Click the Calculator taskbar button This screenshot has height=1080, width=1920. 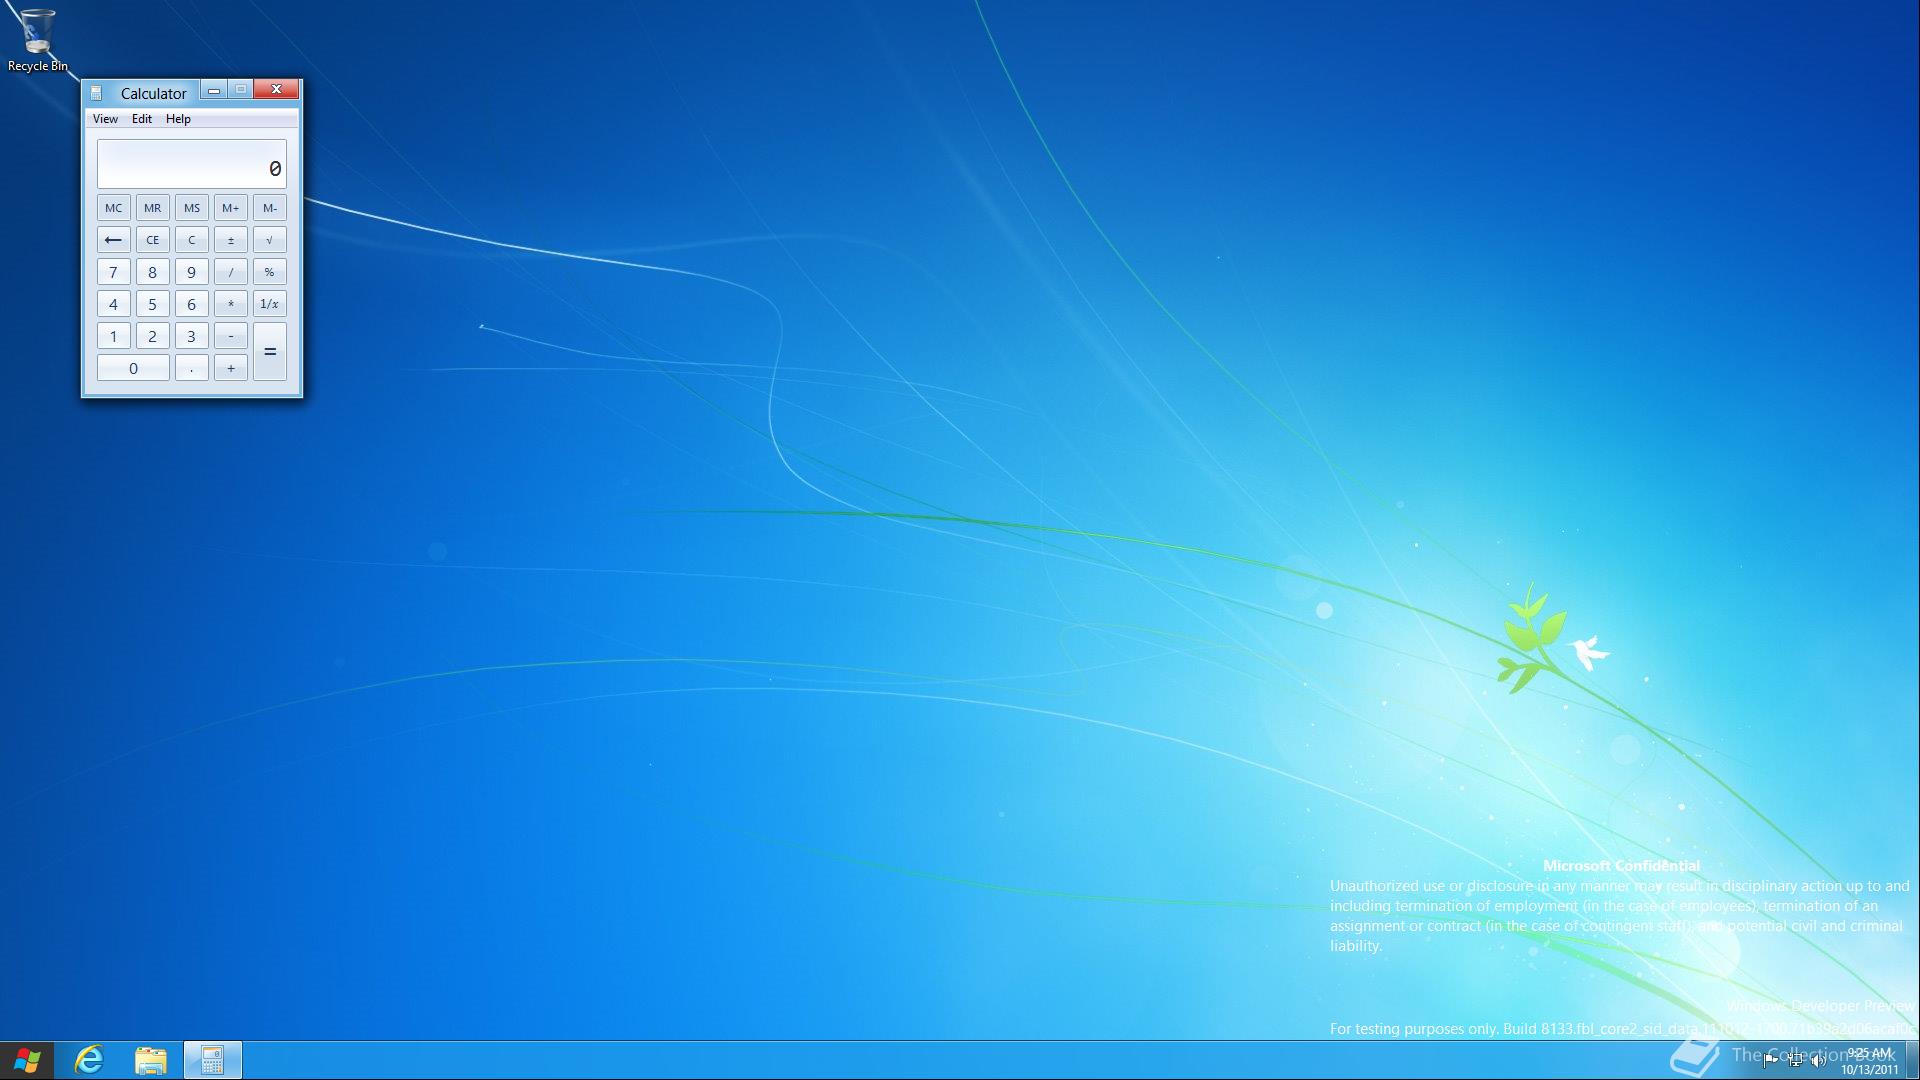[212, 1060]
